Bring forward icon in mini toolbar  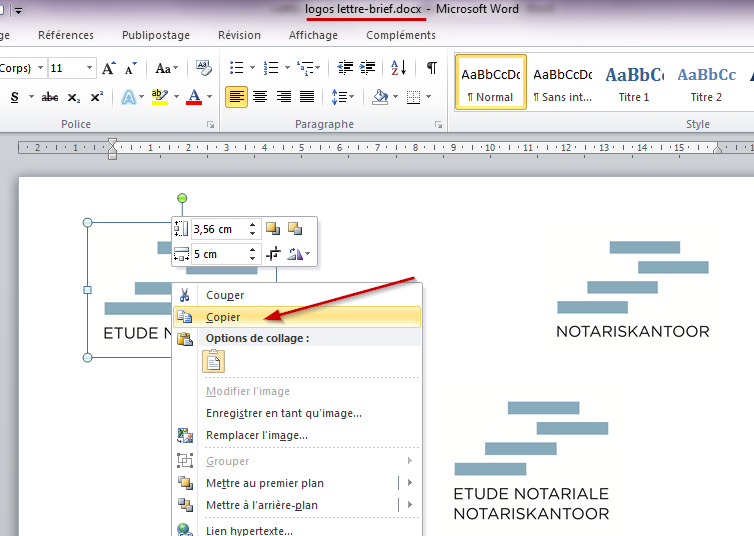point(273,229)
